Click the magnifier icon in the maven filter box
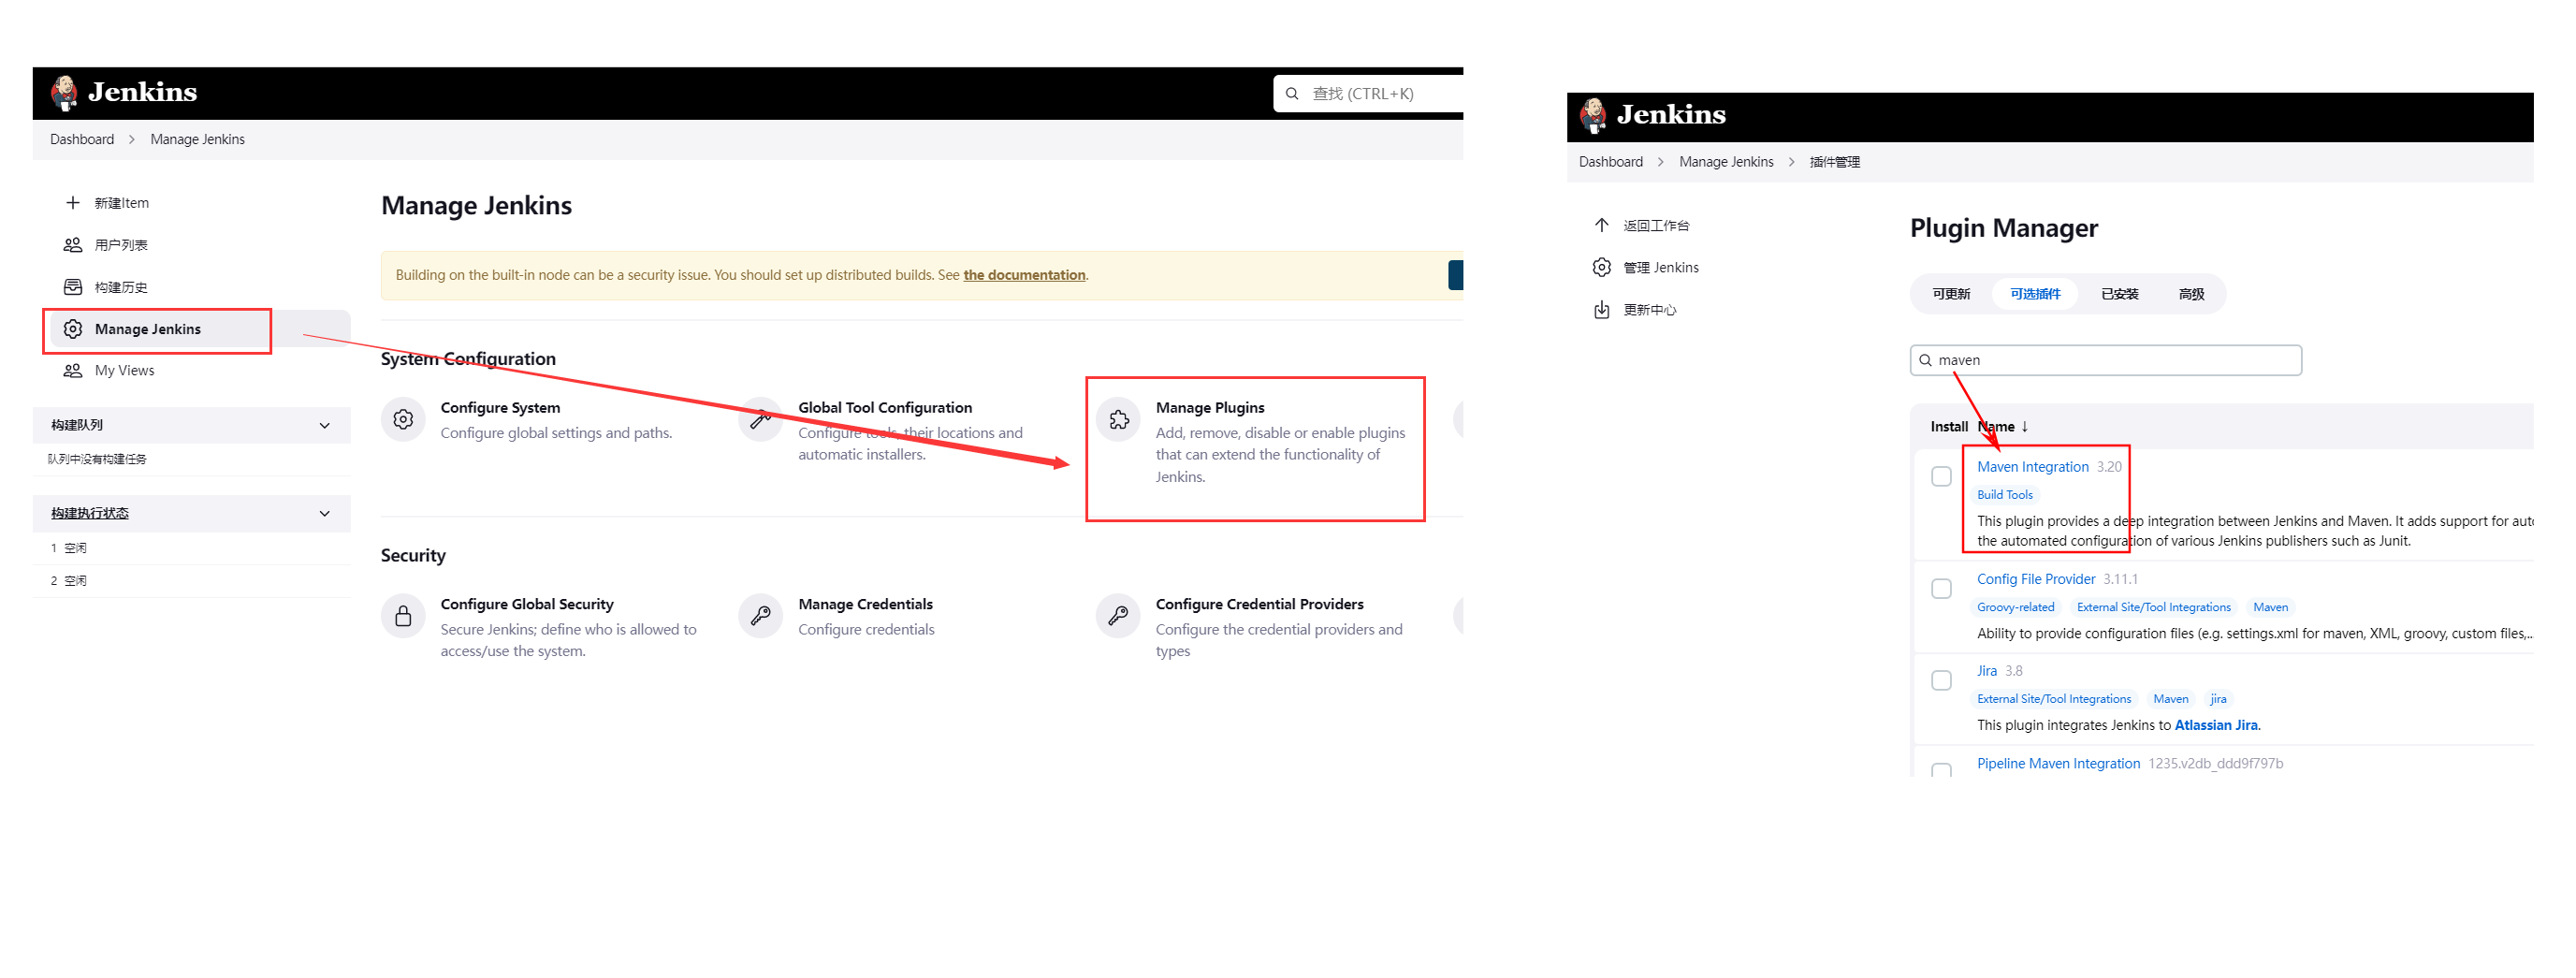Screen dimensions: 2576x978 1926,361
